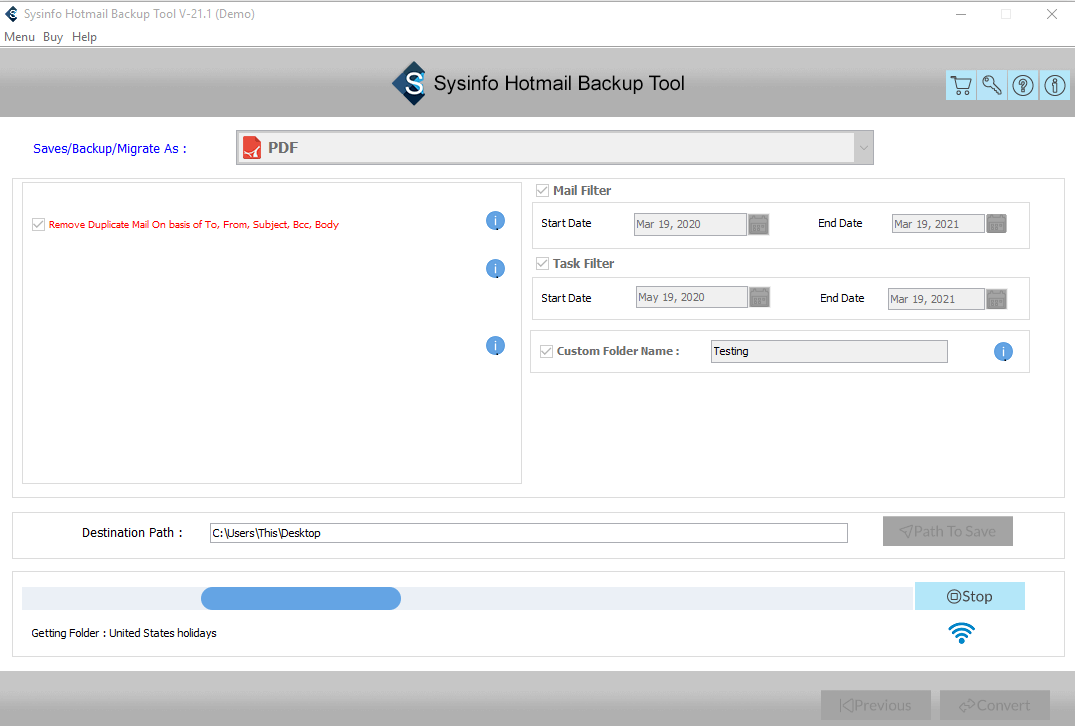1075x726 pixels.
Task: Open Task Filter Start Date calendar picker
Action: pyautogui.click(x=760, y=297)
